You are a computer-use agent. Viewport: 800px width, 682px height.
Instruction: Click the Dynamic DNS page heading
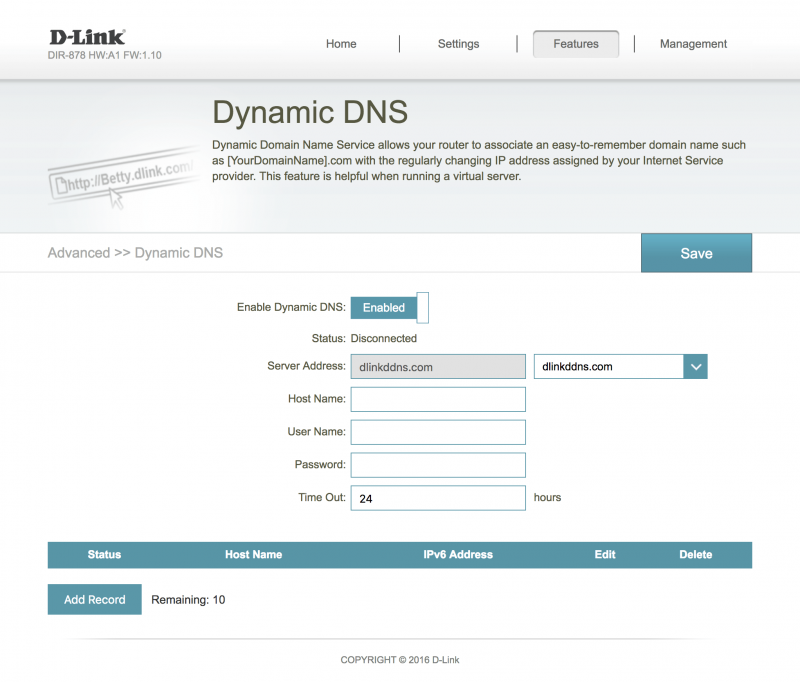click(x=310, y=112)
